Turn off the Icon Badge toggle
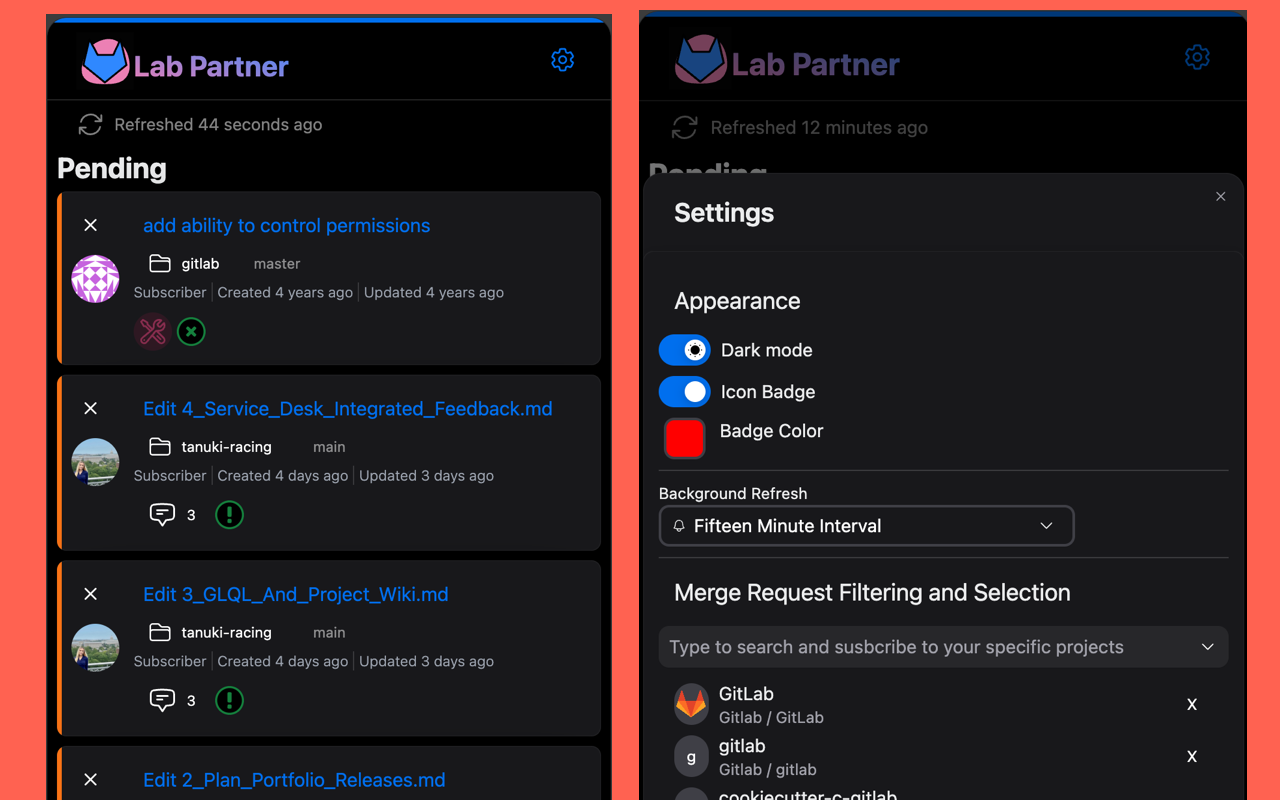The height and width of the screenshot is (800, 1280). (x=684, y=391)
